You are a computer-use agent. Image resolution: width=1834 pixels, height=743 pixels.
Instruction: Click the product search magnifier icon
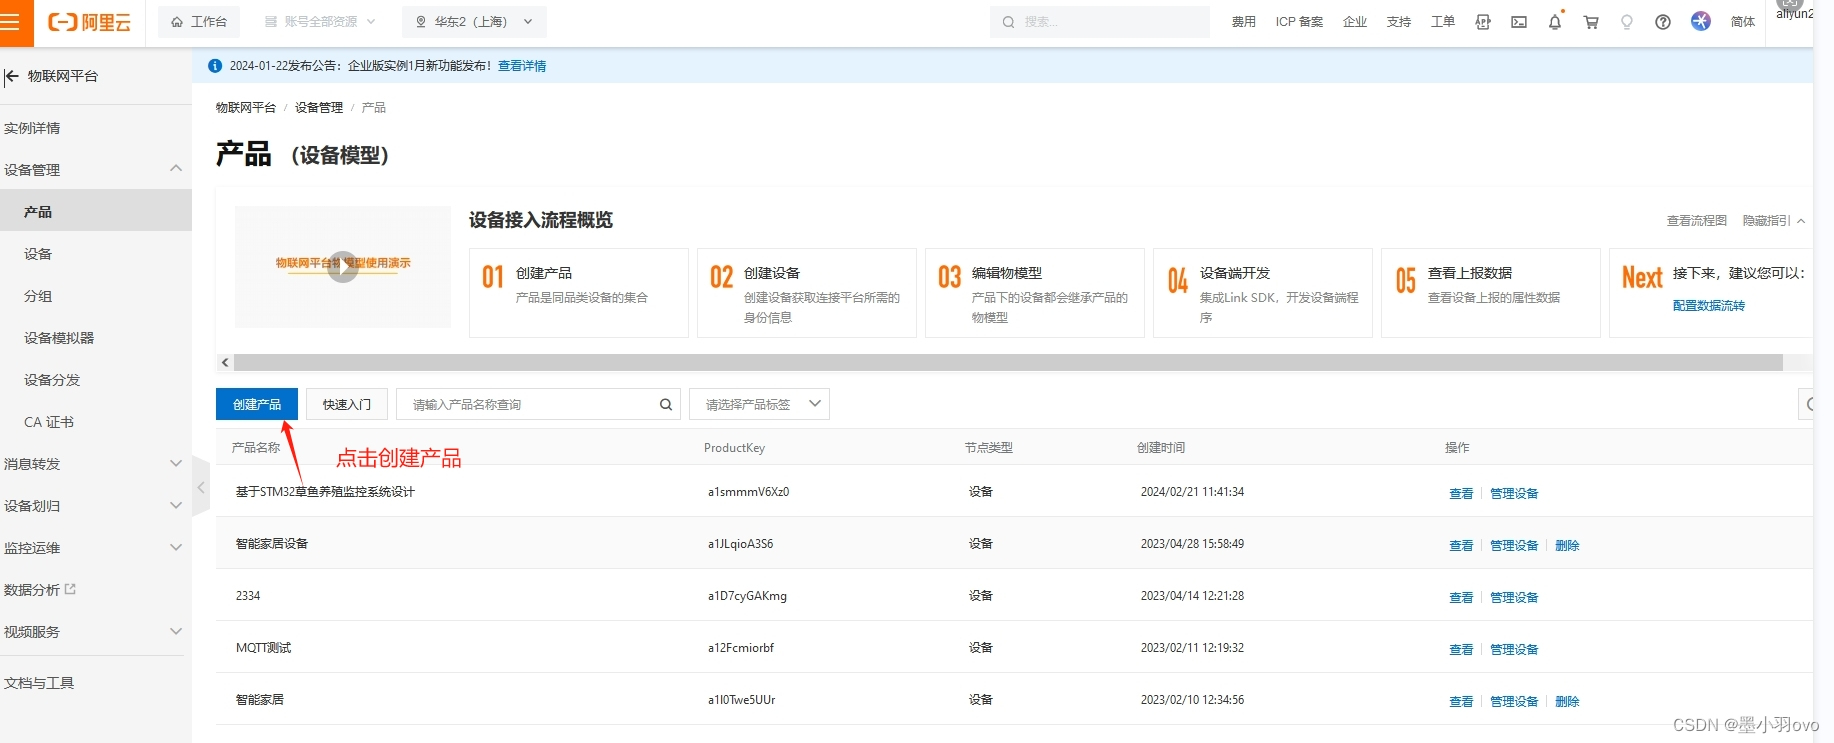(666, 404)
